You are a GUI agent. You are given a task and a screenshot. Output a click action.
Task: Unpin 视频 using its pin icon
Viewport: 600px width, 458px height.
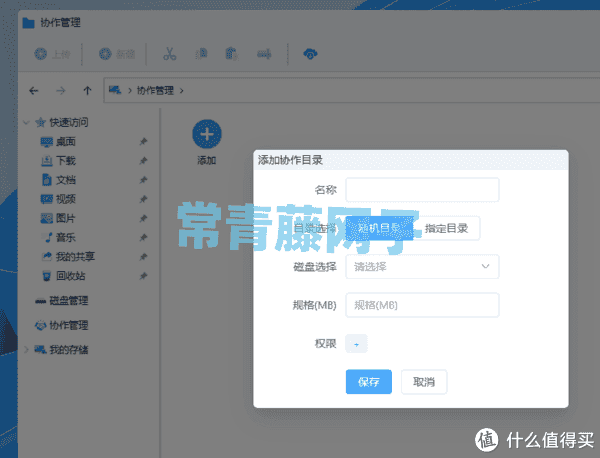point(143,199)
